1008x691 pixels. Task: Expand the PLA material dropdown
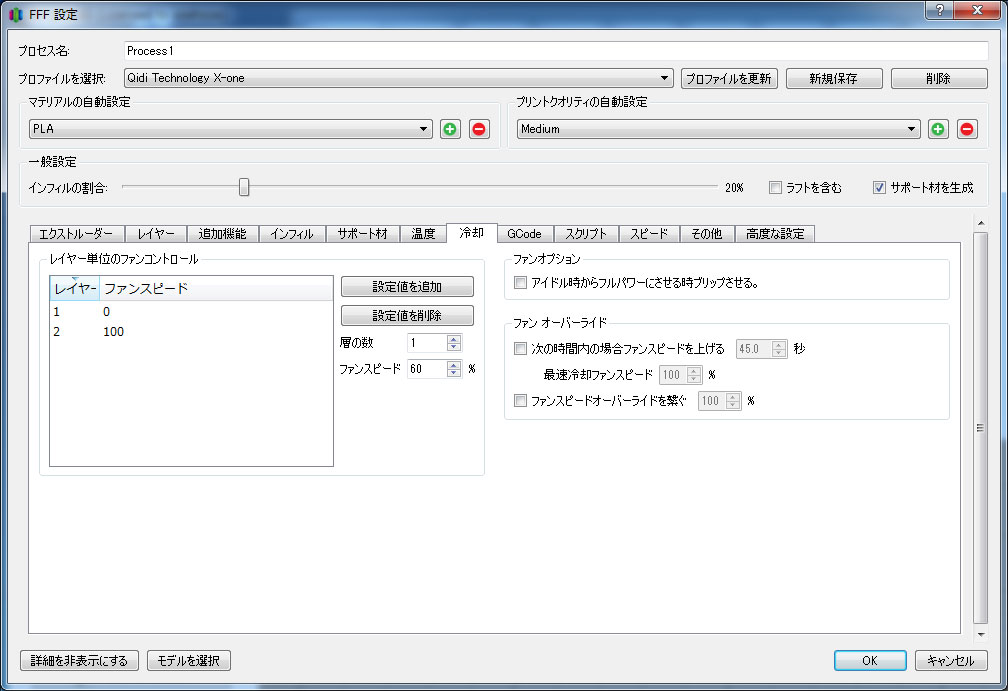(424, 129)
